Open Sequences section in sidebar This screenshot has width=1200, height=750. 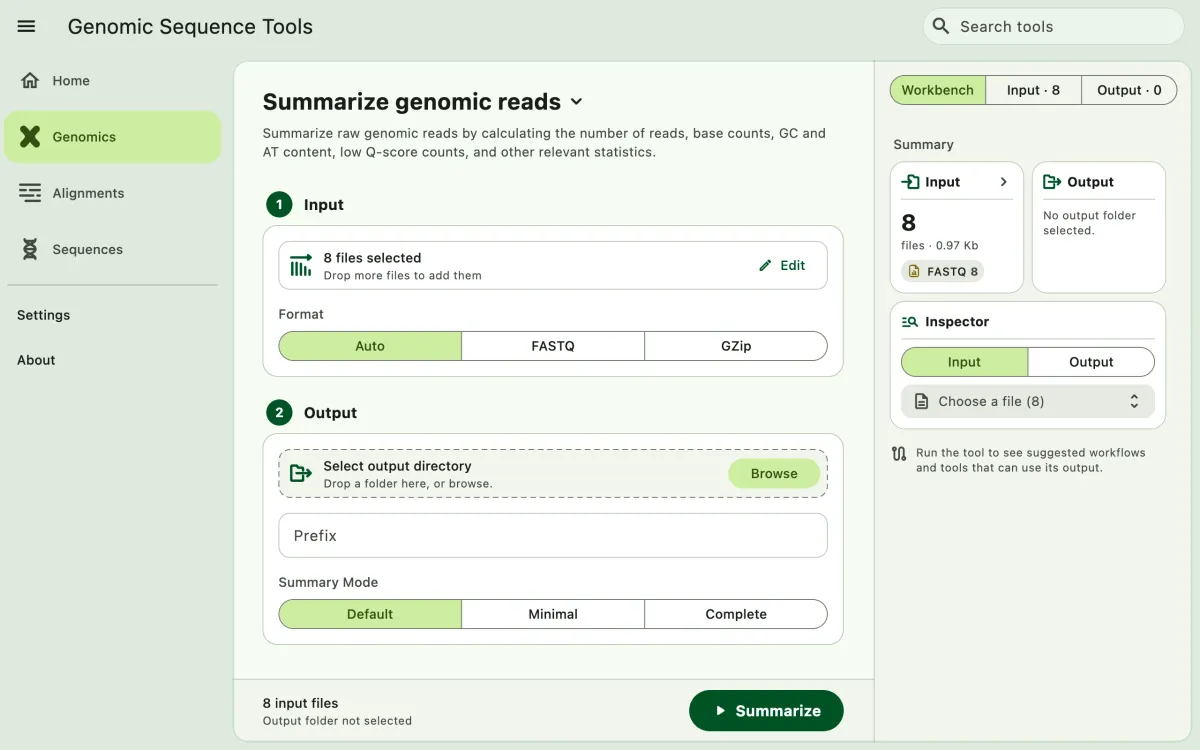click(x=112, y=249)
